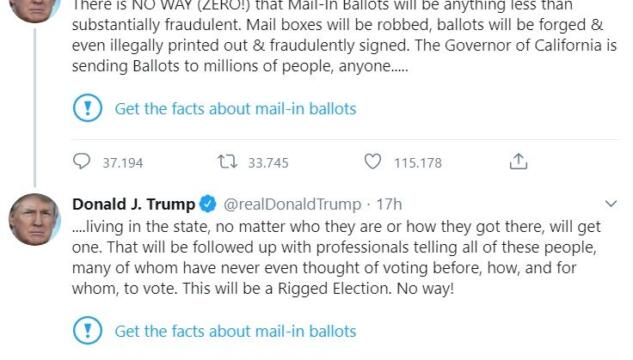Click the reply speech bubble icon
The height and width of the screenshot is (360, 633).
pos(81,161)
